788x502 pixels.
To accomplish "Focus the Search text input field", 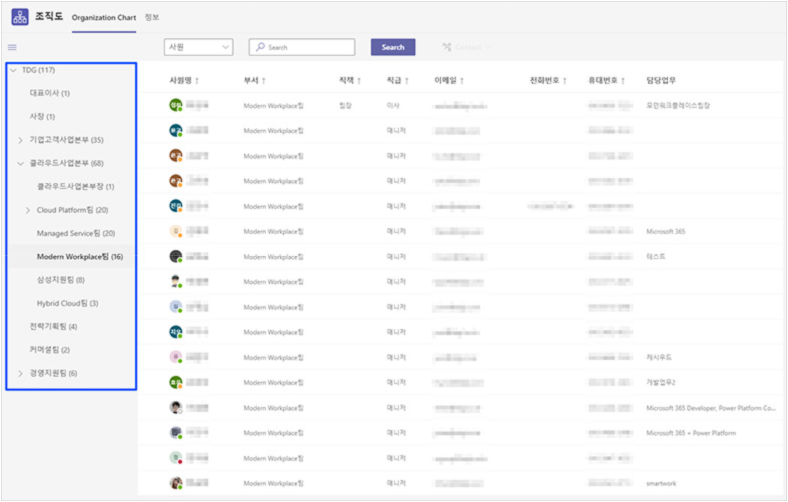I will 302,47.
